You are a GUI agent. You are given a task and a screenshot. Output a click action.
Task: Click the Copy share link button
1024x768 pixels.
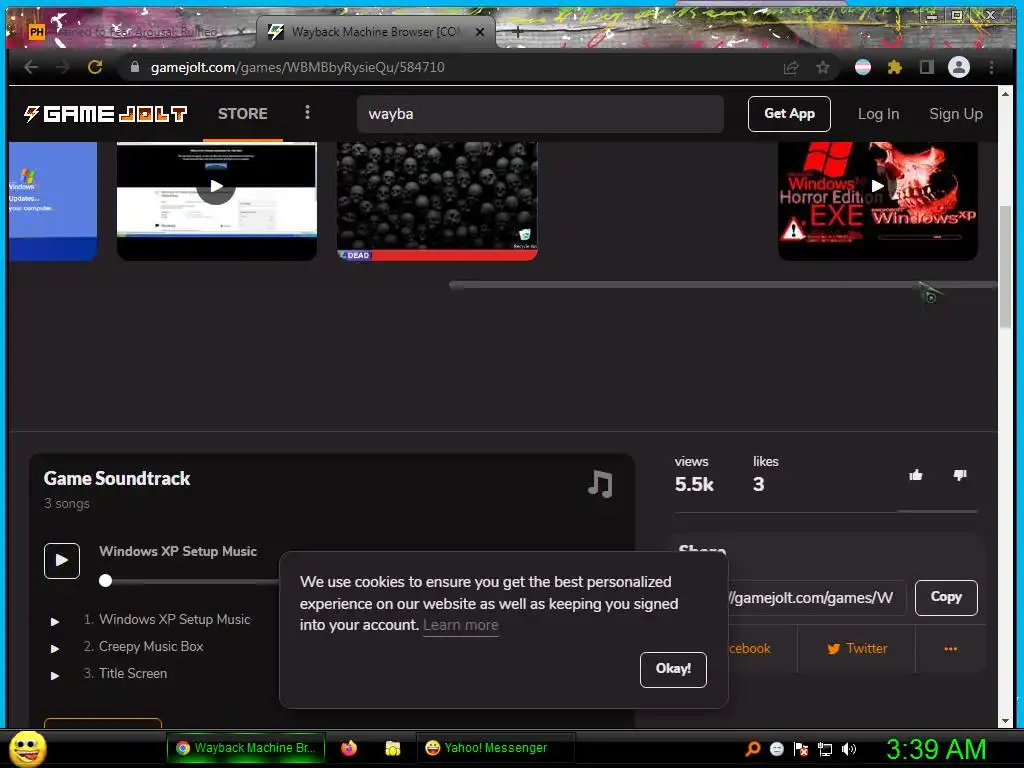pos(946,598)
